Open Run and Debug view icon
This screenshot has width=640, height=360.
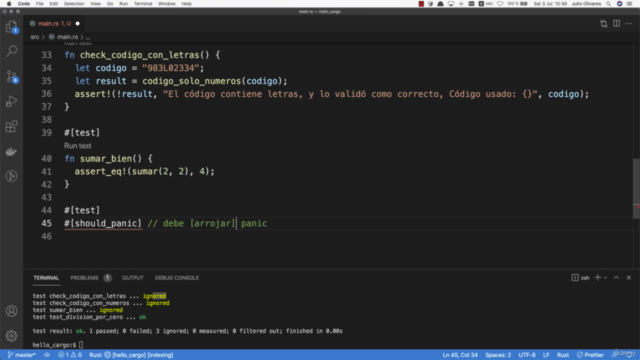pyautogui.click(x=11, y=101)
